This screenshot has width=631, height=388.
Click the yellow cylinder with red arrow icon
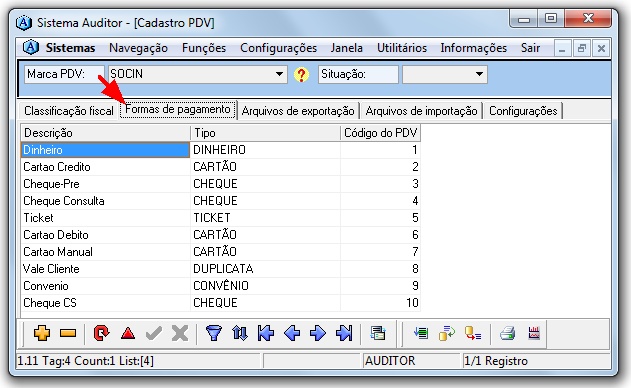(x=473, y=333)
